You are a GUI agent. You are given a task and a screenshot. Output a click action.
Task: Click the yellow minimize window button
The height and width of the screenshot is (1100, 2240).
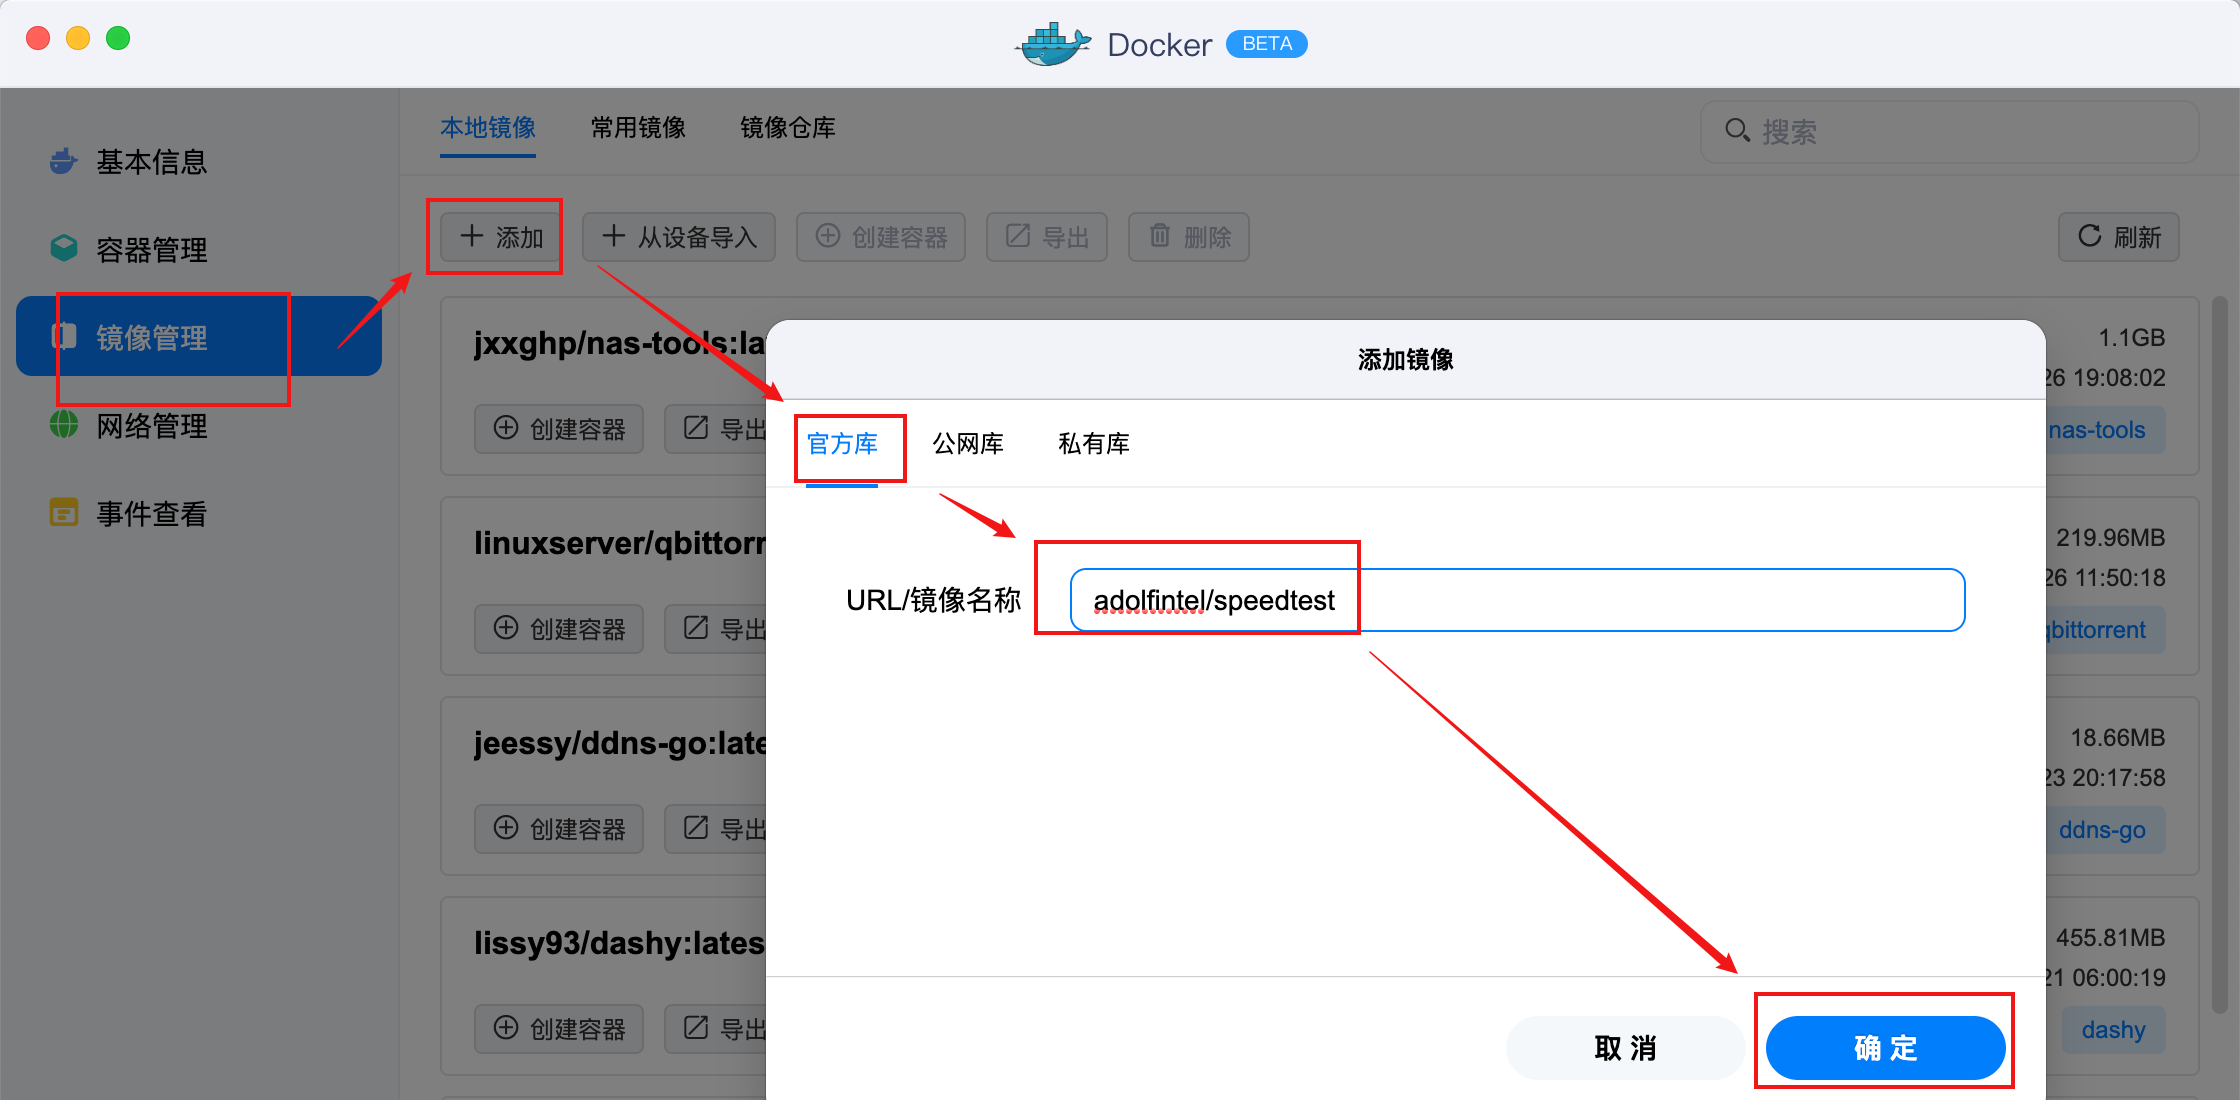coord(78,38)
